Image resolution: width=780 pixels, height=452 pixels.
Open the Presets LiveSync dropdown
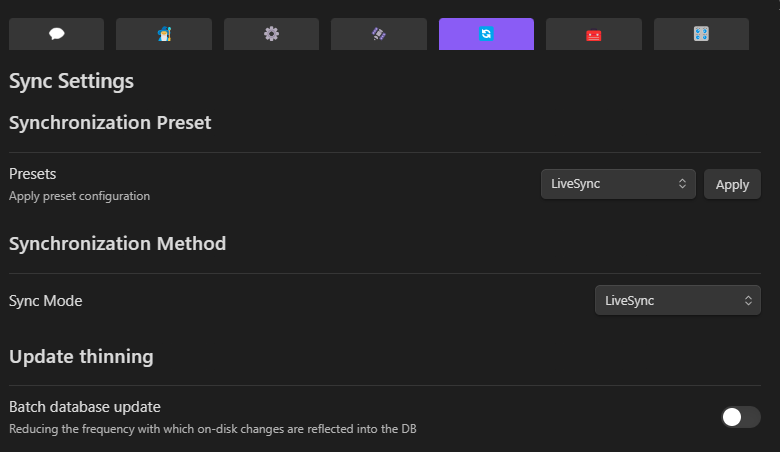tap(618, 184)
